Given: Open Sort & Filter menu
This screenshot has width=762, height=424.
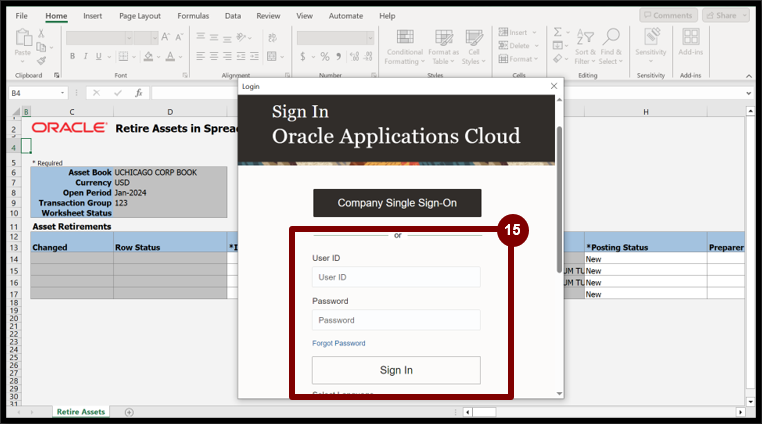Looking at the screenshot, I should click(x=585, y=47).
